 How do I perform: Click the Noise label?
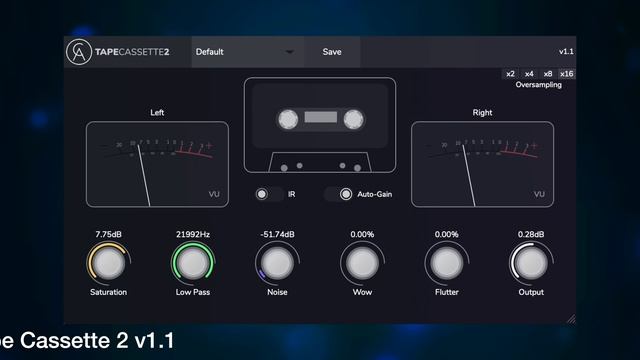[x=277, y=292]
